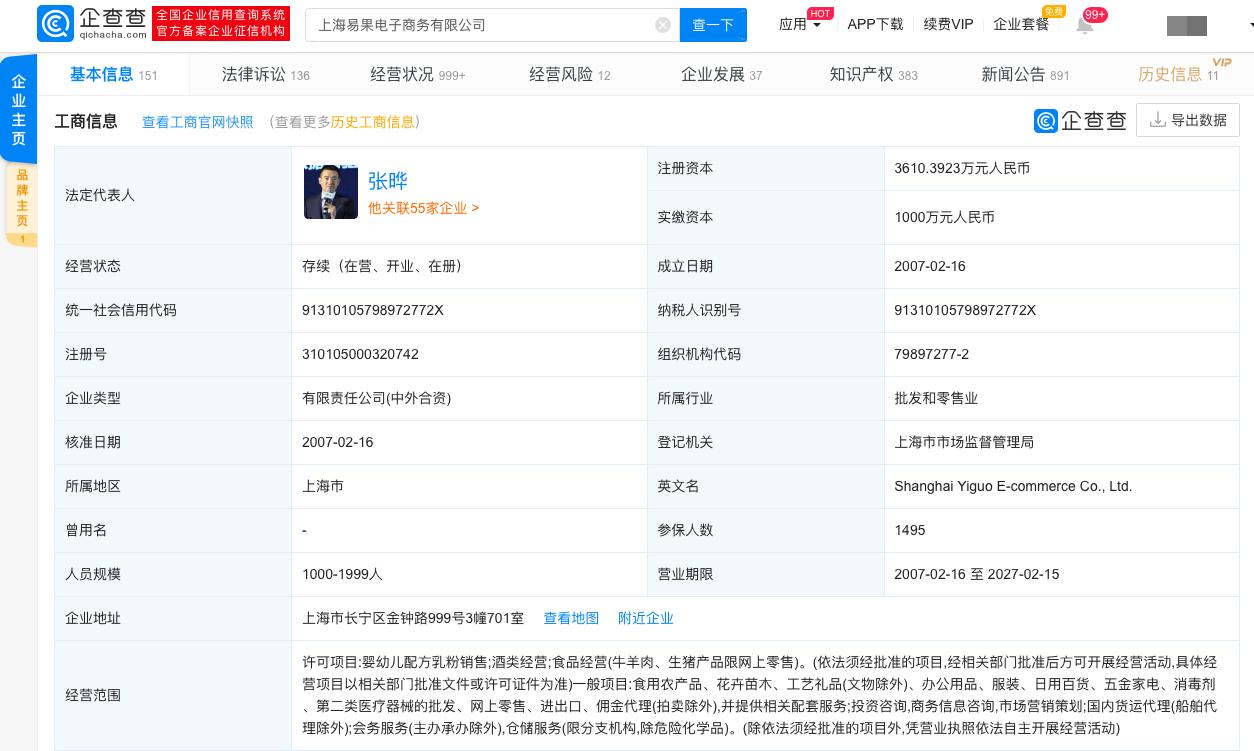Image resolution: width=1254 pixels, height=751 pixels.
Task: Select industry value 批发和零售业
Action: click(936, 398)
